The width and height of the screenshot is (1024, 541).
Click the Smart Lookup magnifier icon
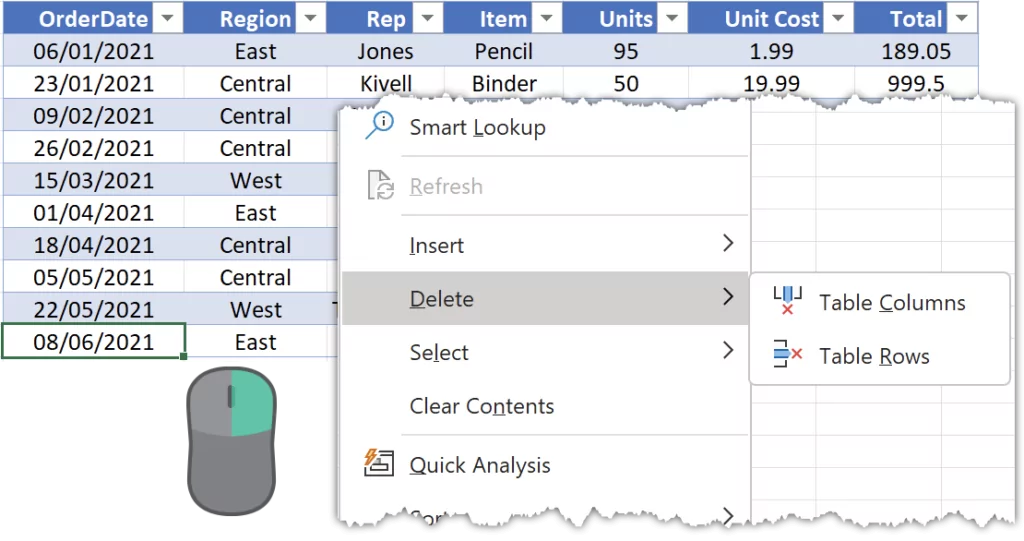click(380, 126)
